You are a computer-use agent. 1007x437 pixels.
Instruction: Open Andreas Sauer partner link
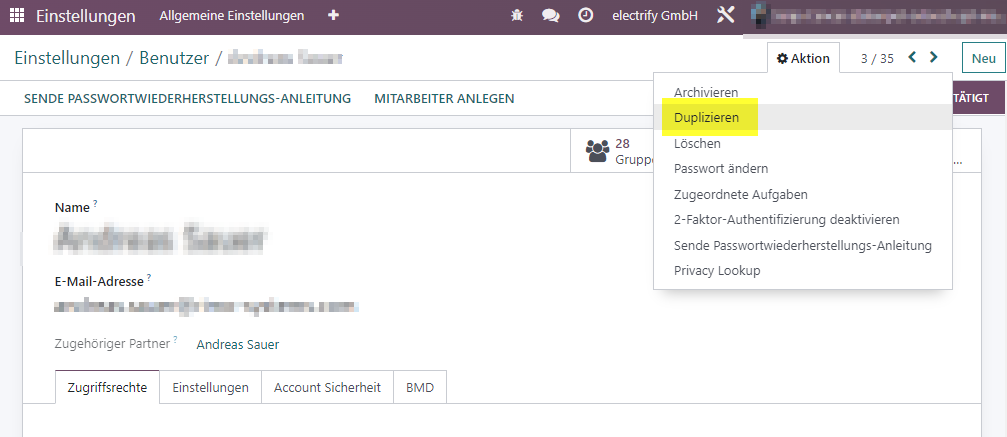pos(238,344)
